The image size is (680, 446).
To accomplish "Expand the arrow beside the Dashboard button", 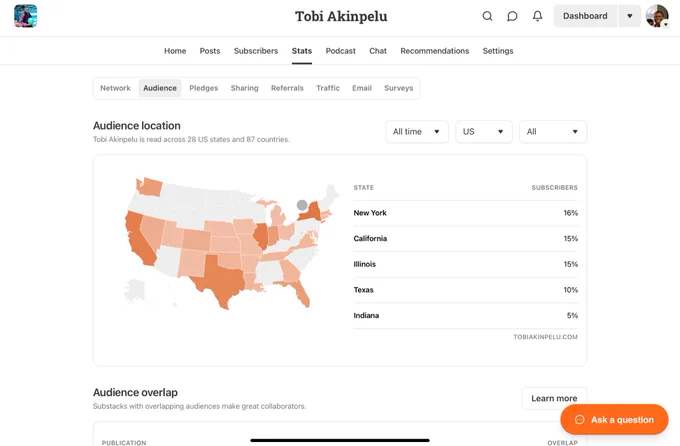I will [x=630, y=16].
